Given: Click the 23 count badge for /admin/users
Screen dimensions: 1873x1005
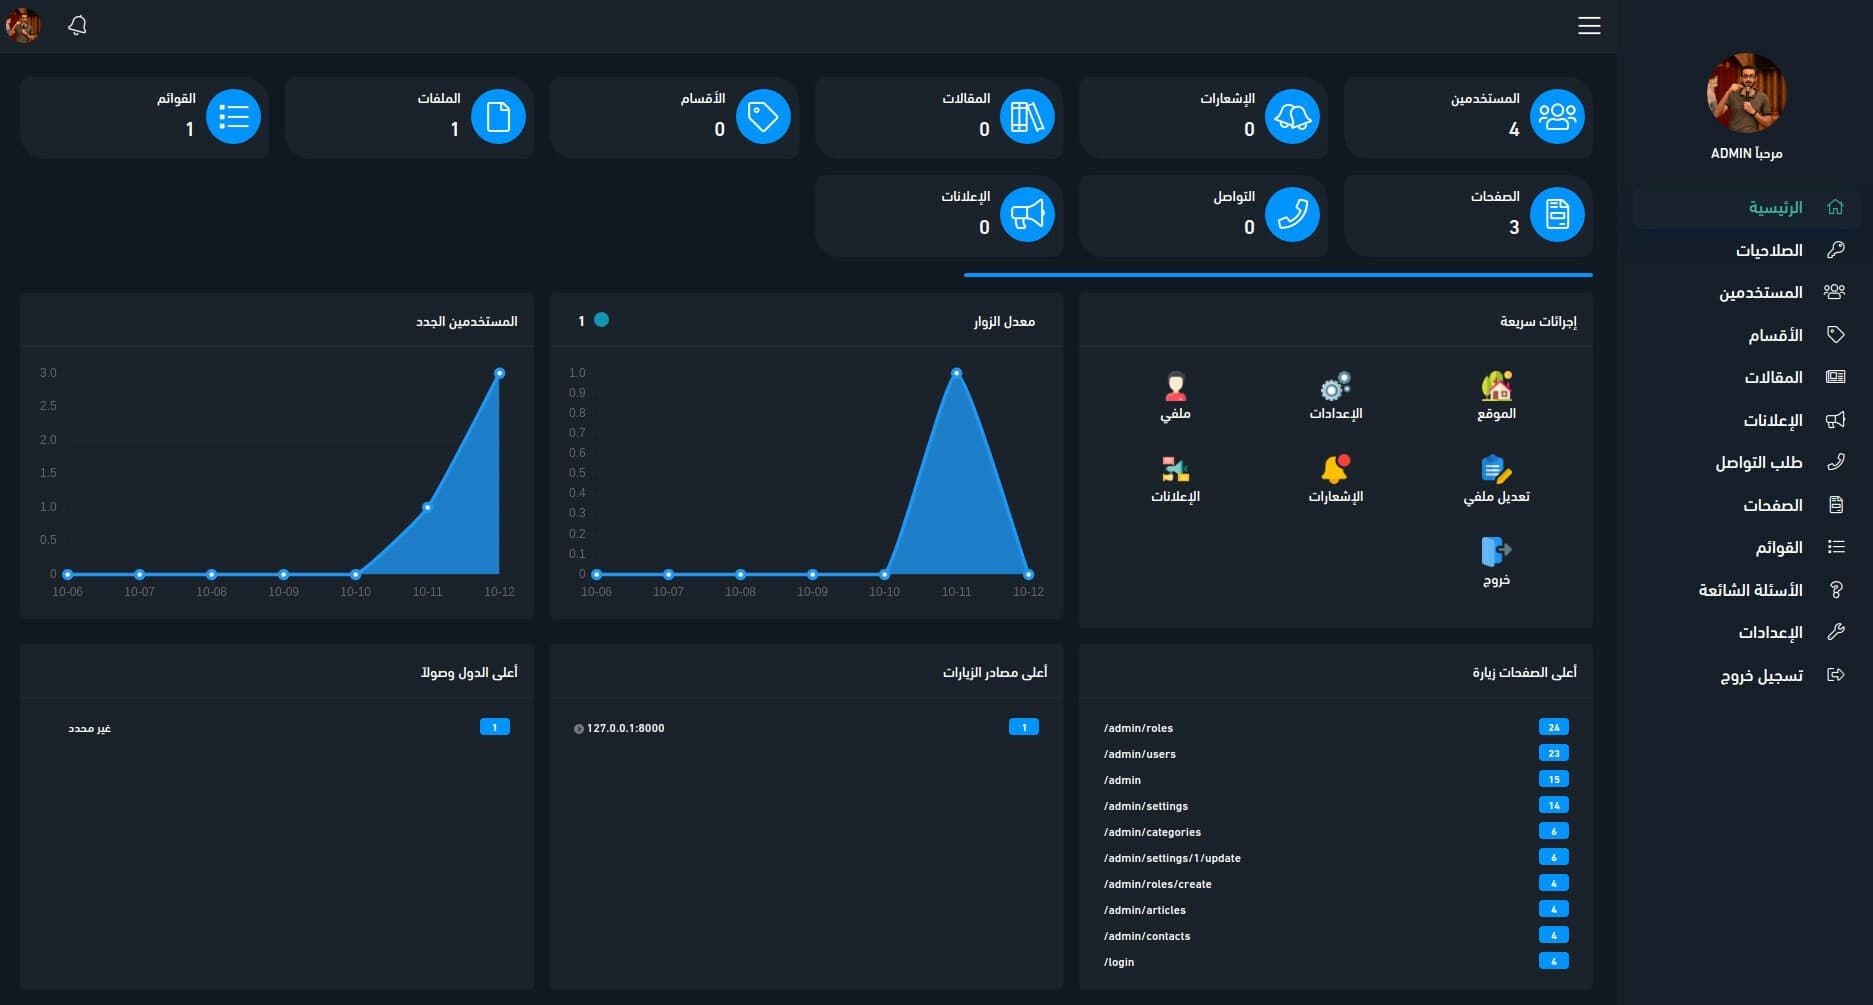Looking at the screenshot, I should click(1553, 753).
